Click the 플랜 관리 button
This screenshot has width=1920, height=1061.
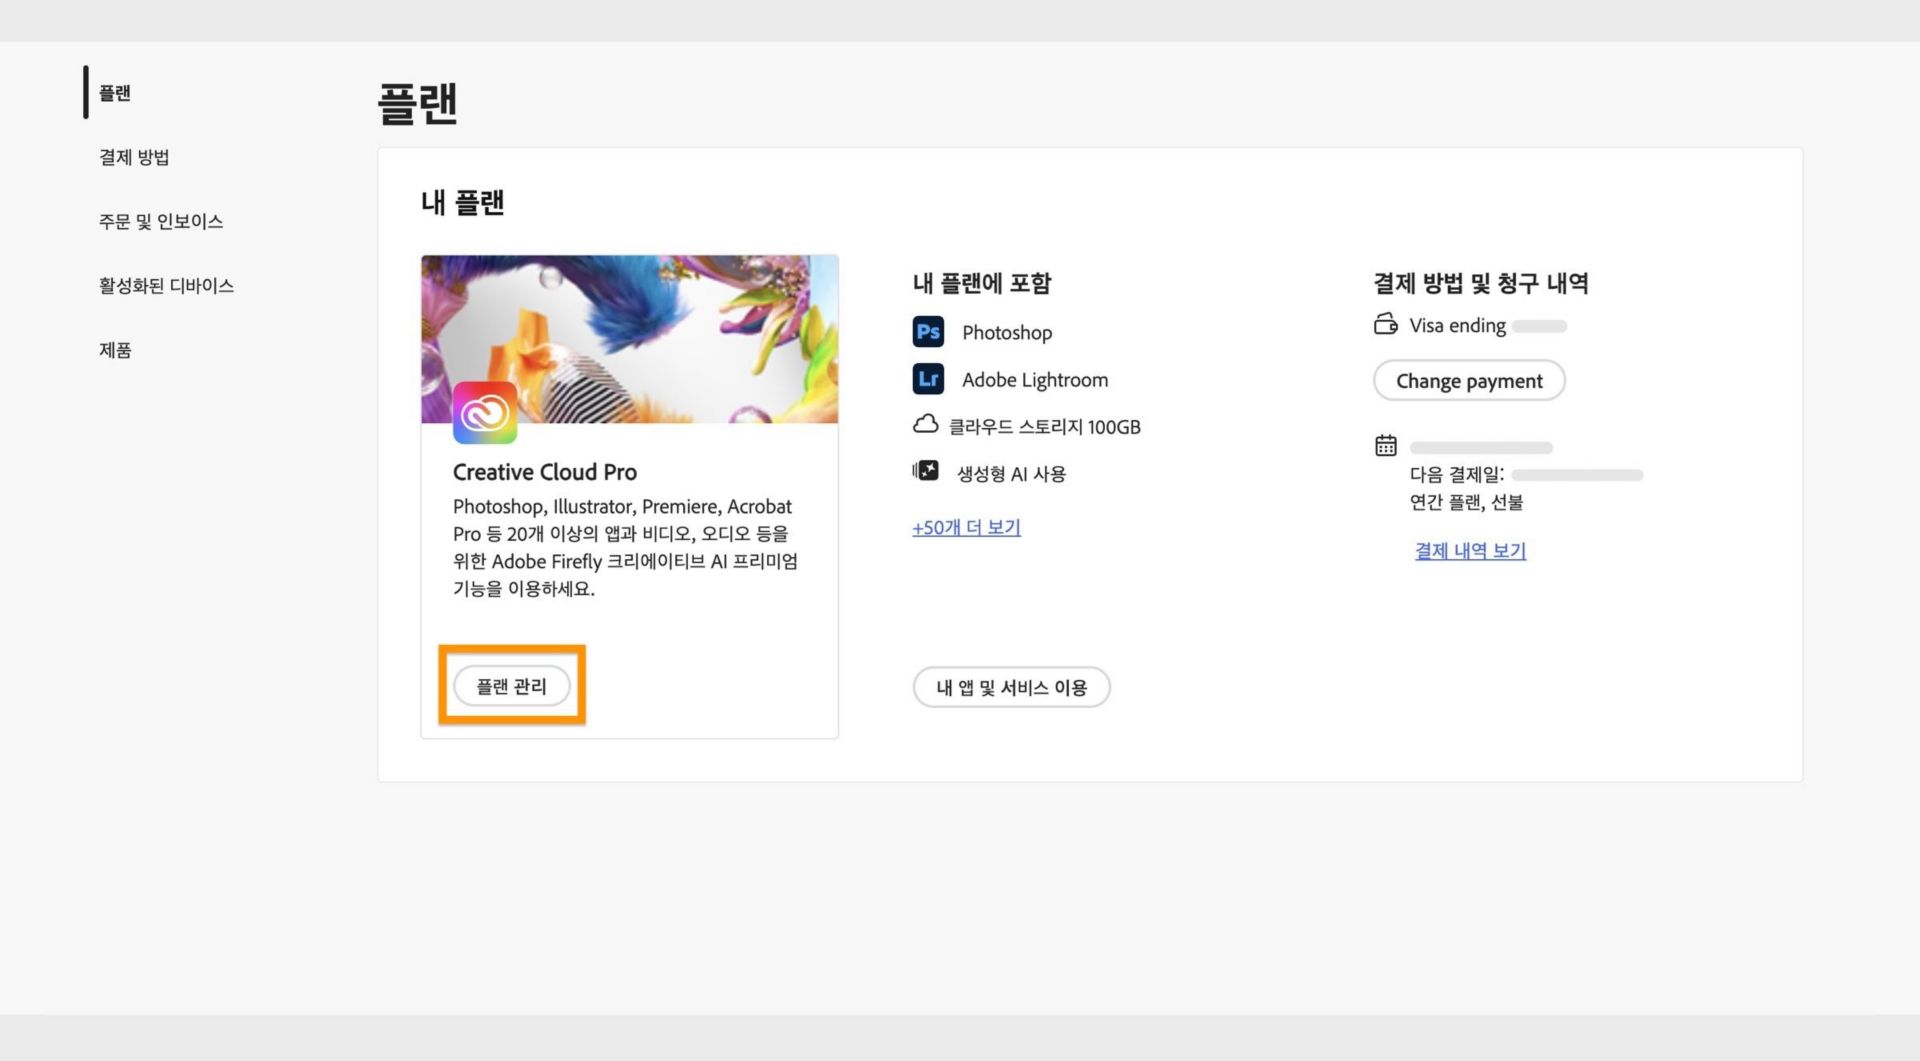(x=511, y=686)
